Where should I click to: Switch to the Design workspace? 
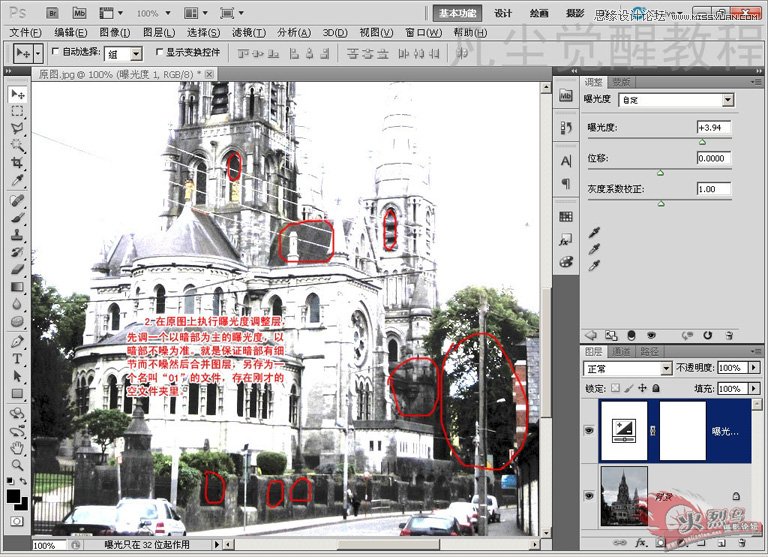click(503, 13)
